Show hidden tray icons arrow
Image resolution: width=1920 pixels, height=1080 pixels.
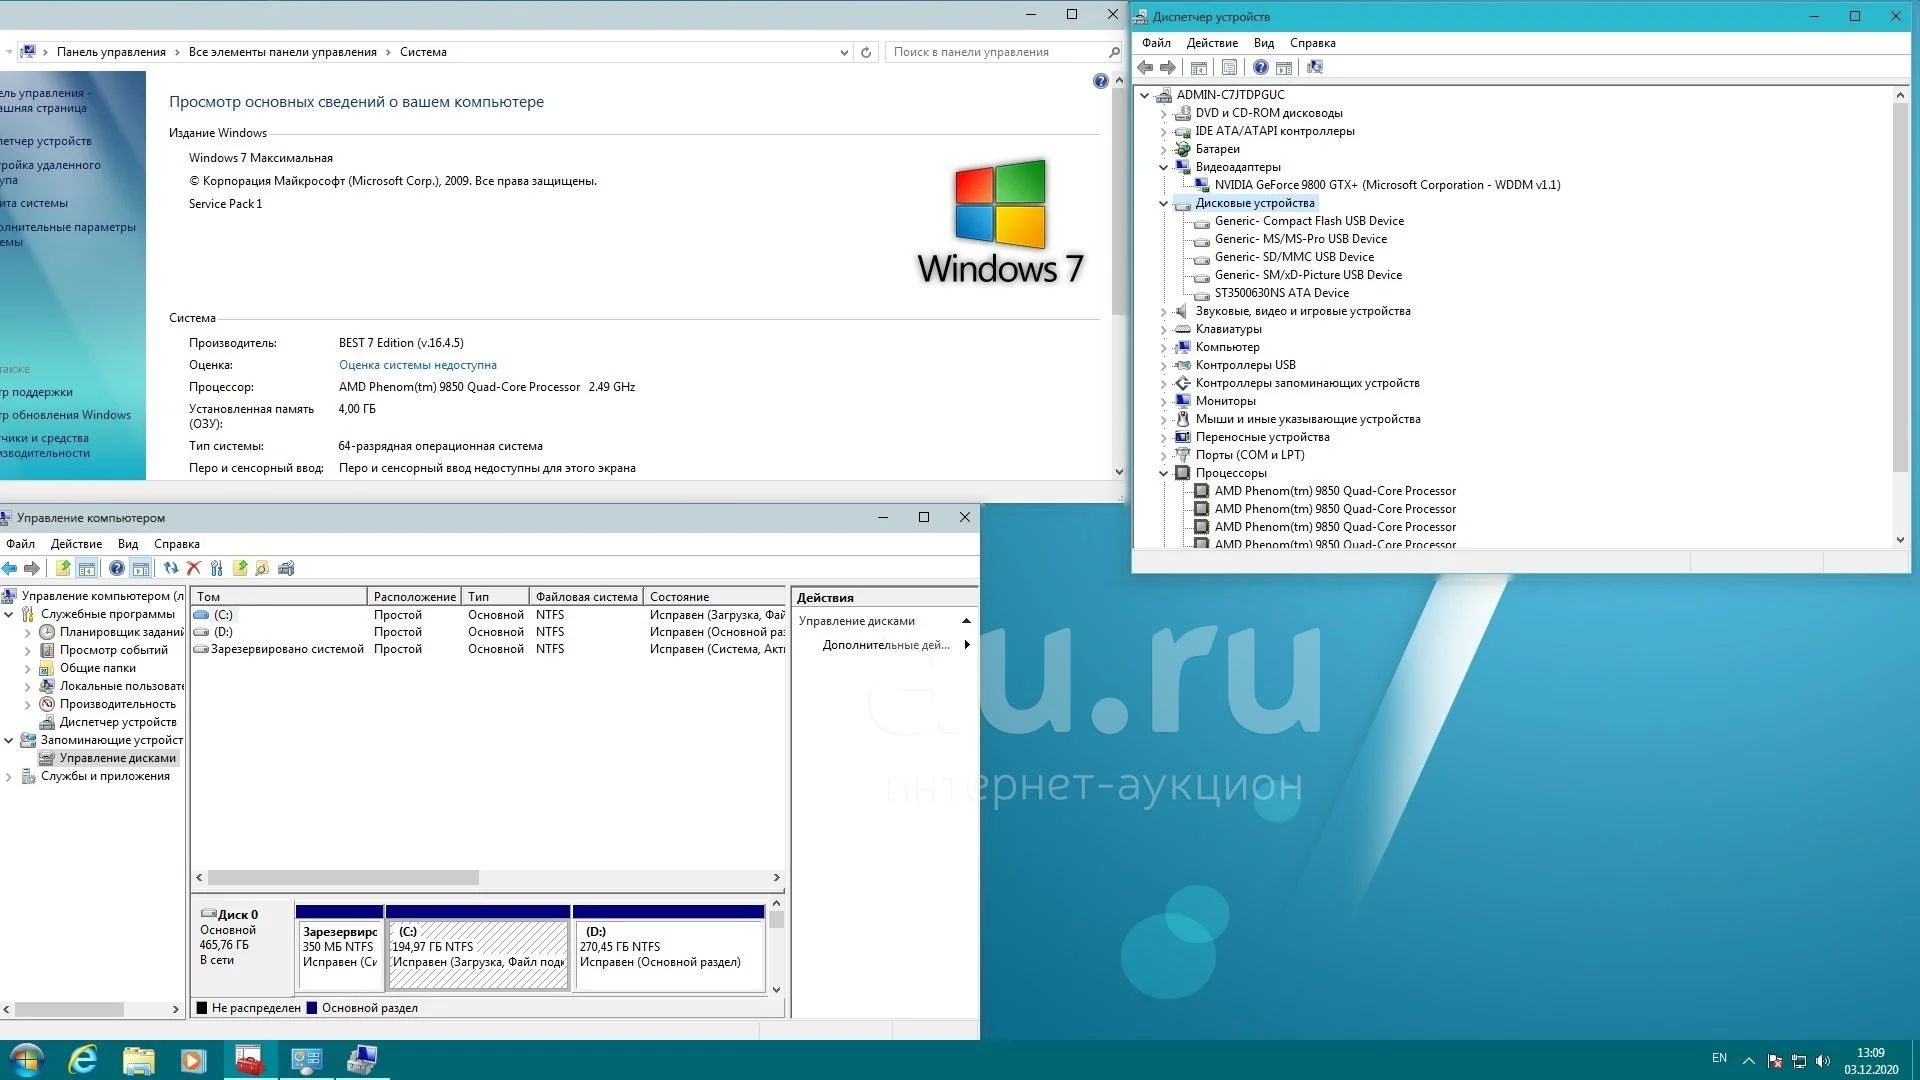(1749, 1060)
